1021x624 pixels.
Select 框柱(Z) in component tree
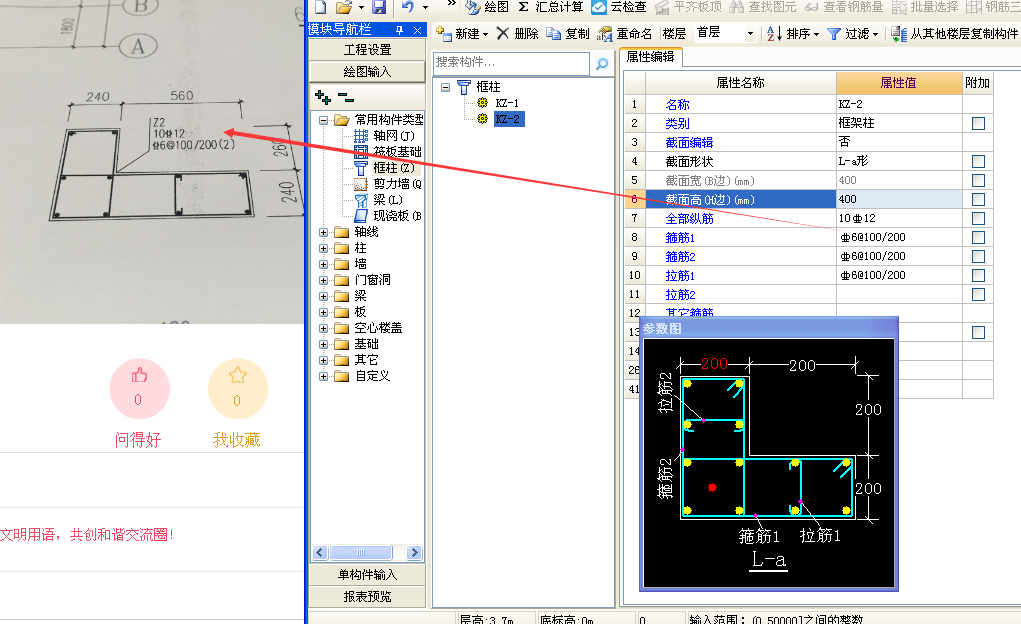click(385, 167)
